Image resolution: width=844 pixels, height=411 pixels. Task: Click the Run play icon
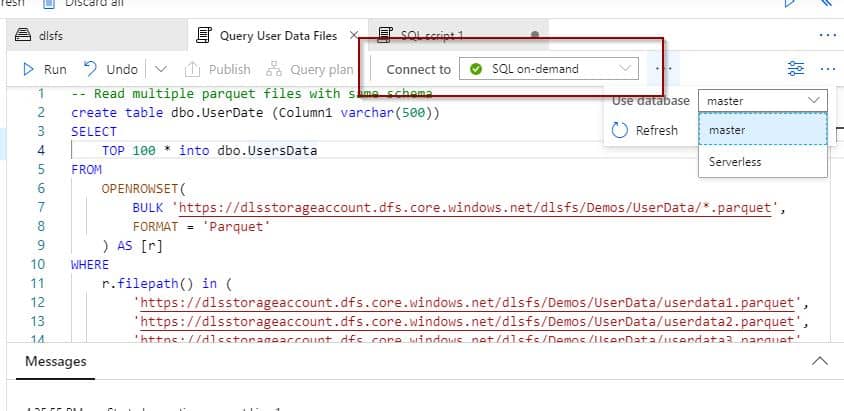coord(28,69)
